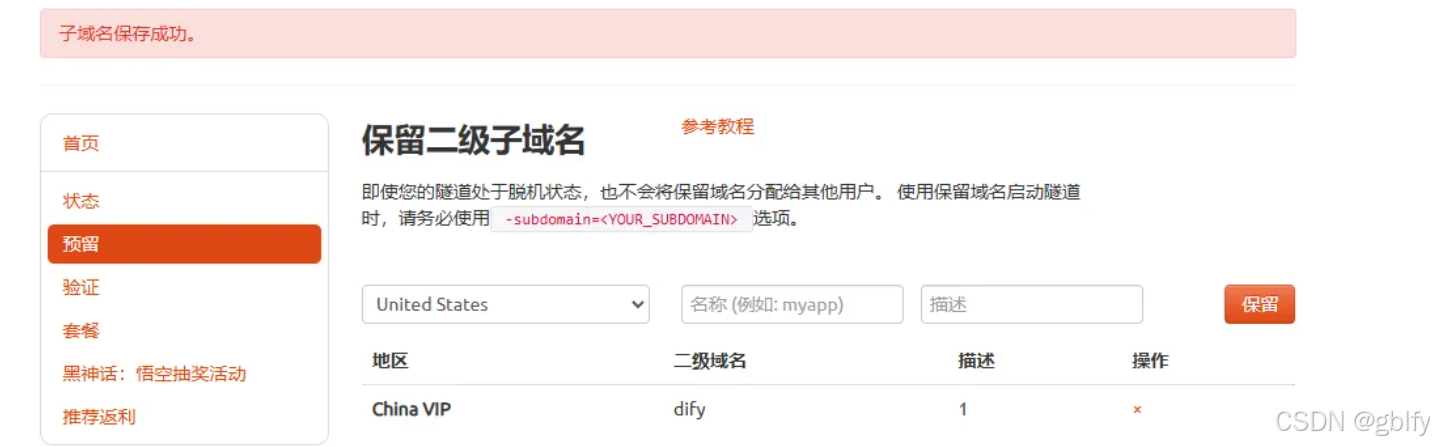
Task: Delete the dify subdomain with × icon
Action: [x=1137, y=410]
